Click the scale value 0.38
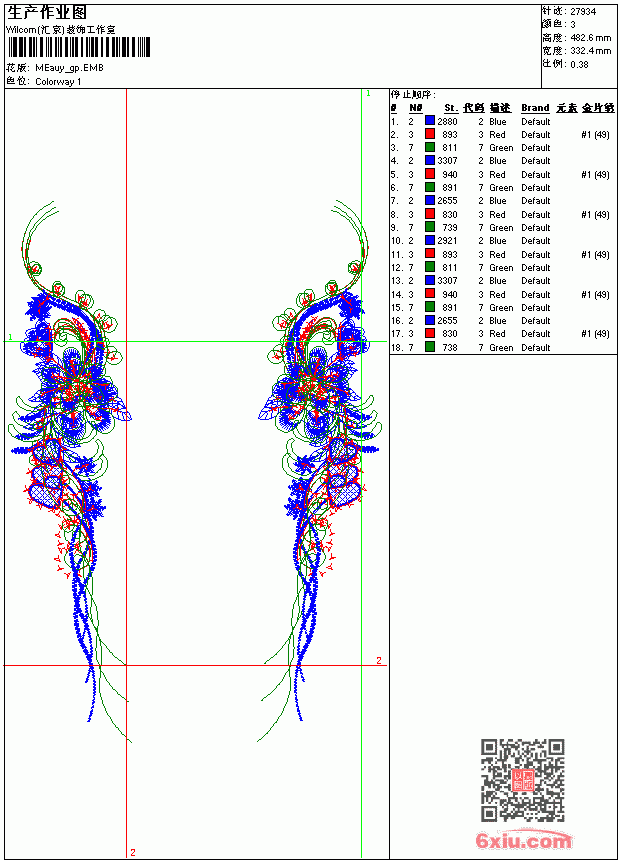 point(579,64)
